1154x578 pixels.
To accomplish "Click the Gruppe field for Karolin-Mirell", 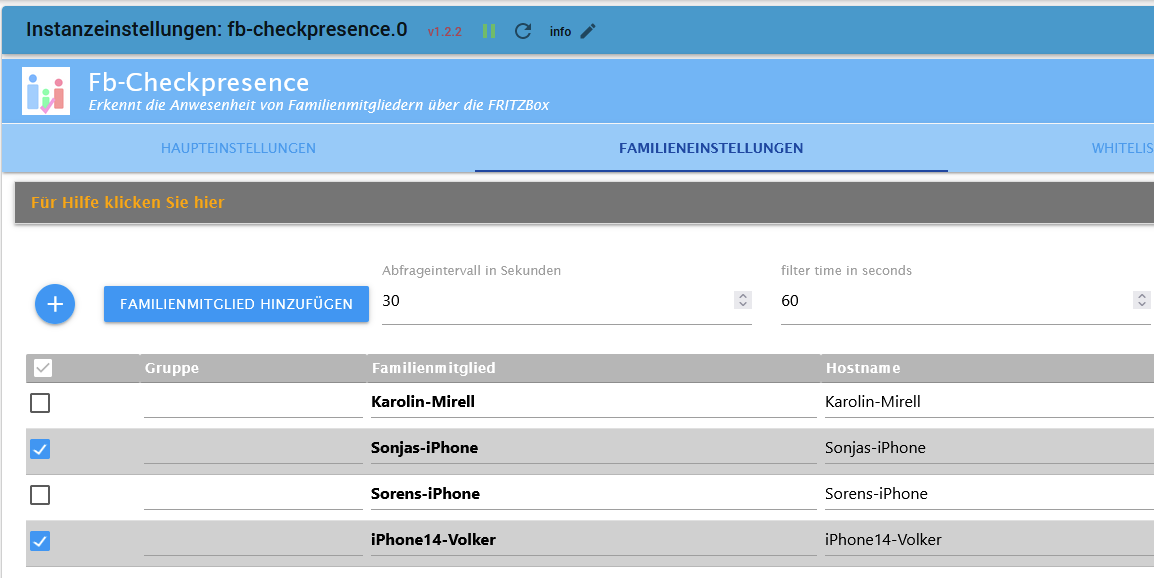I will [x=254, y=402].
